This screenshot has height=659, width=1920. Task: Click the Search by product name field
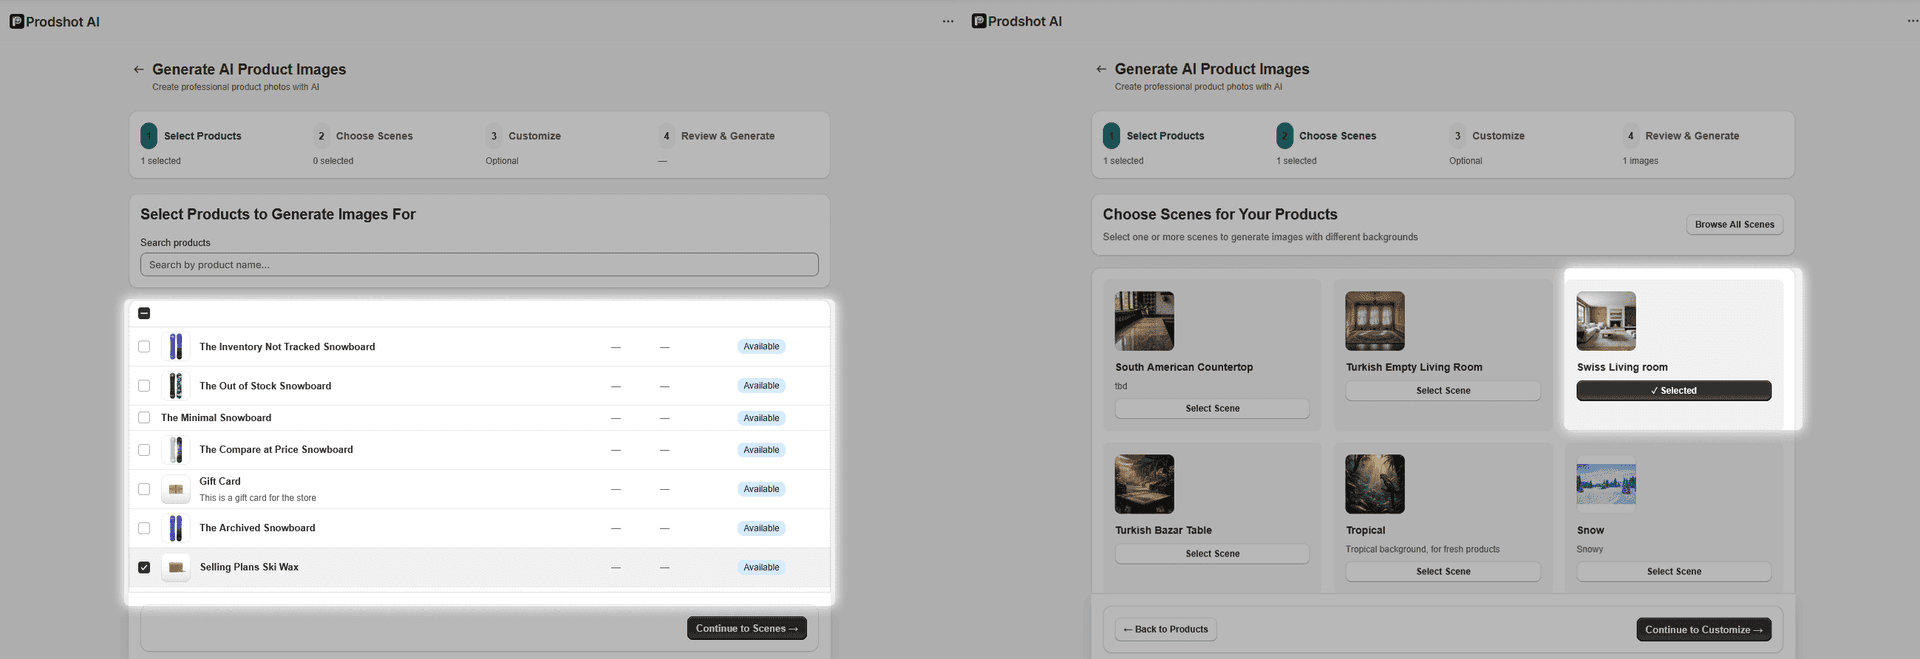coord(479,265)
